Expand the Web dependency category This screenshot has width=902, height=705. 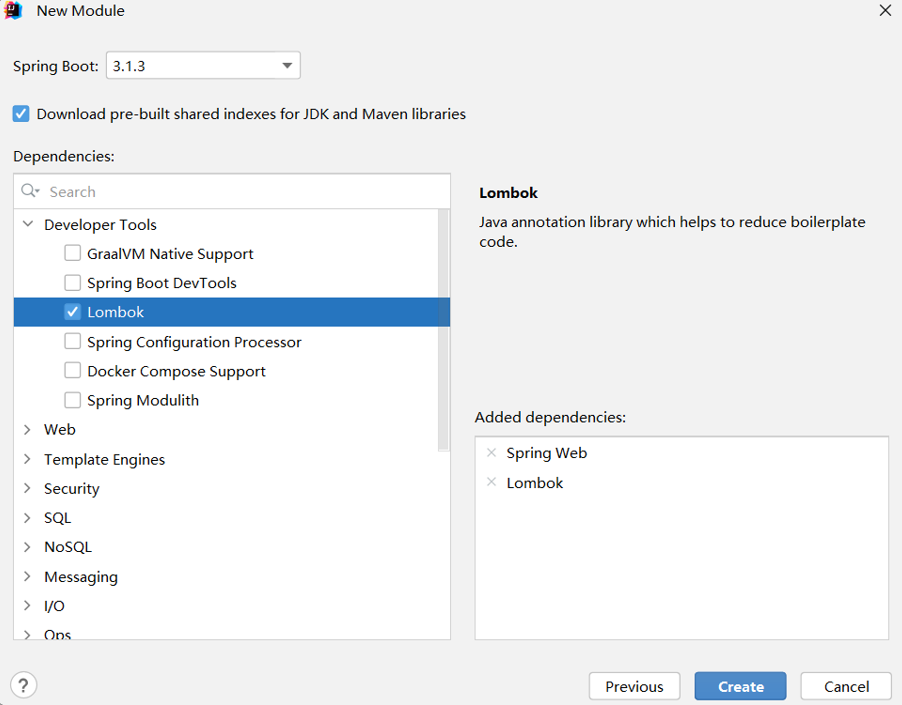tap(28, 429)
